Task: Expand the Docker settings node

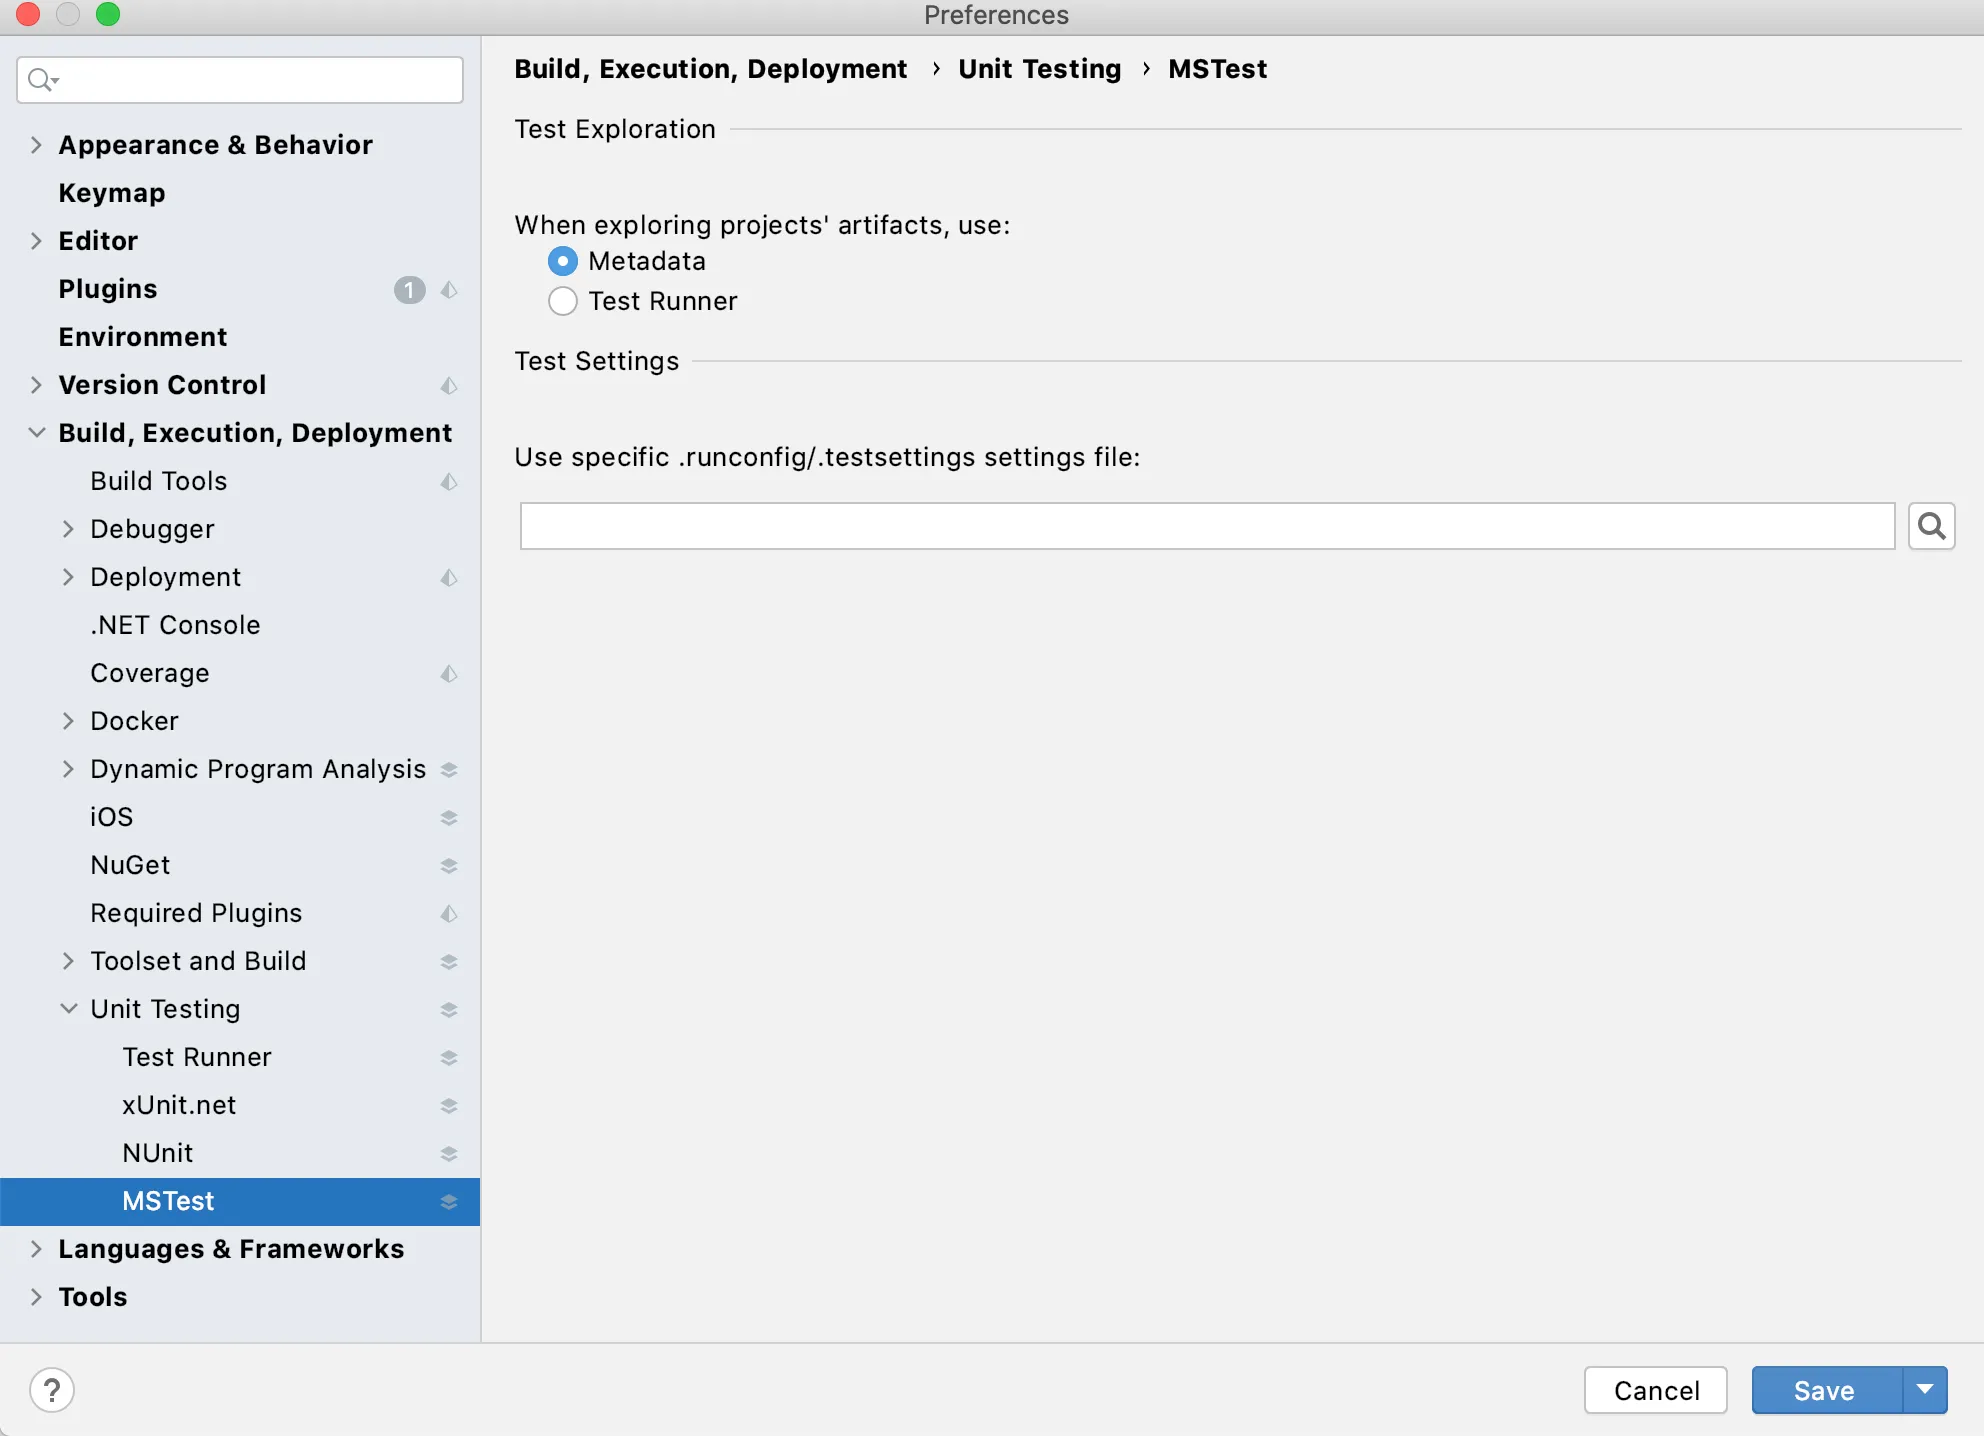Action: tap(68, 721)
